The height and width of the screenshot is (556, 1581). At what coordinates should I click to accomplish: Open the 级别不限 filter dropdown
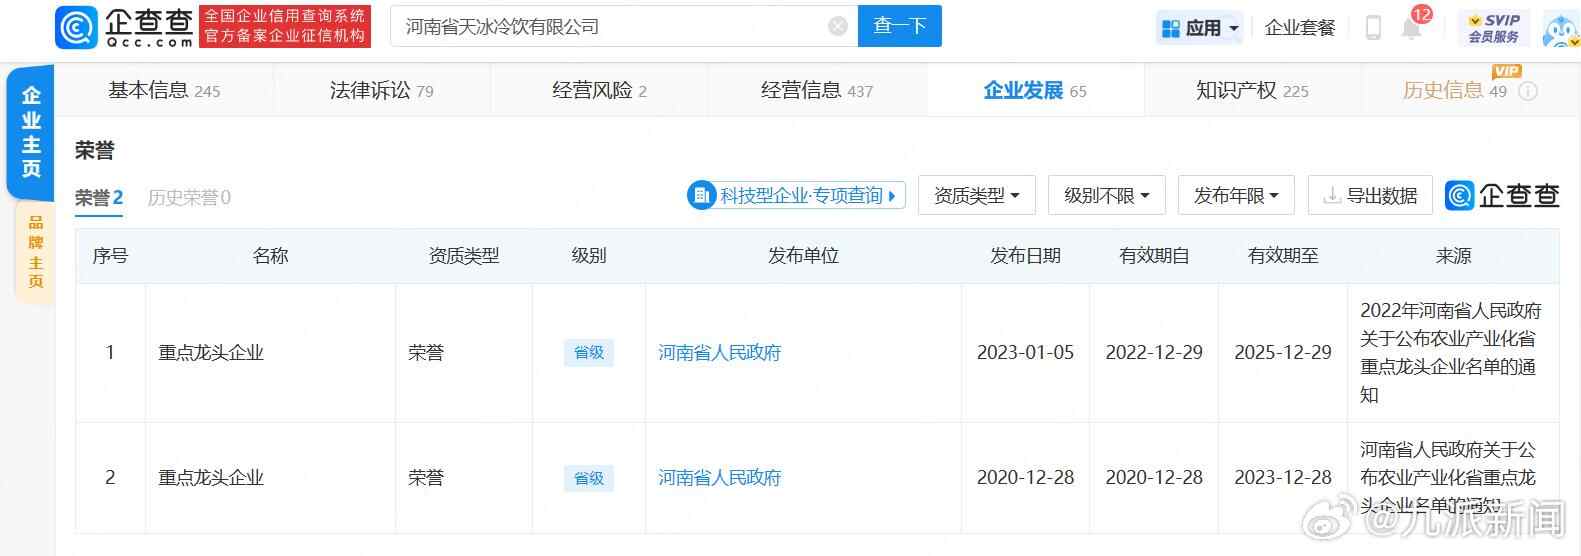point(1106,196)
